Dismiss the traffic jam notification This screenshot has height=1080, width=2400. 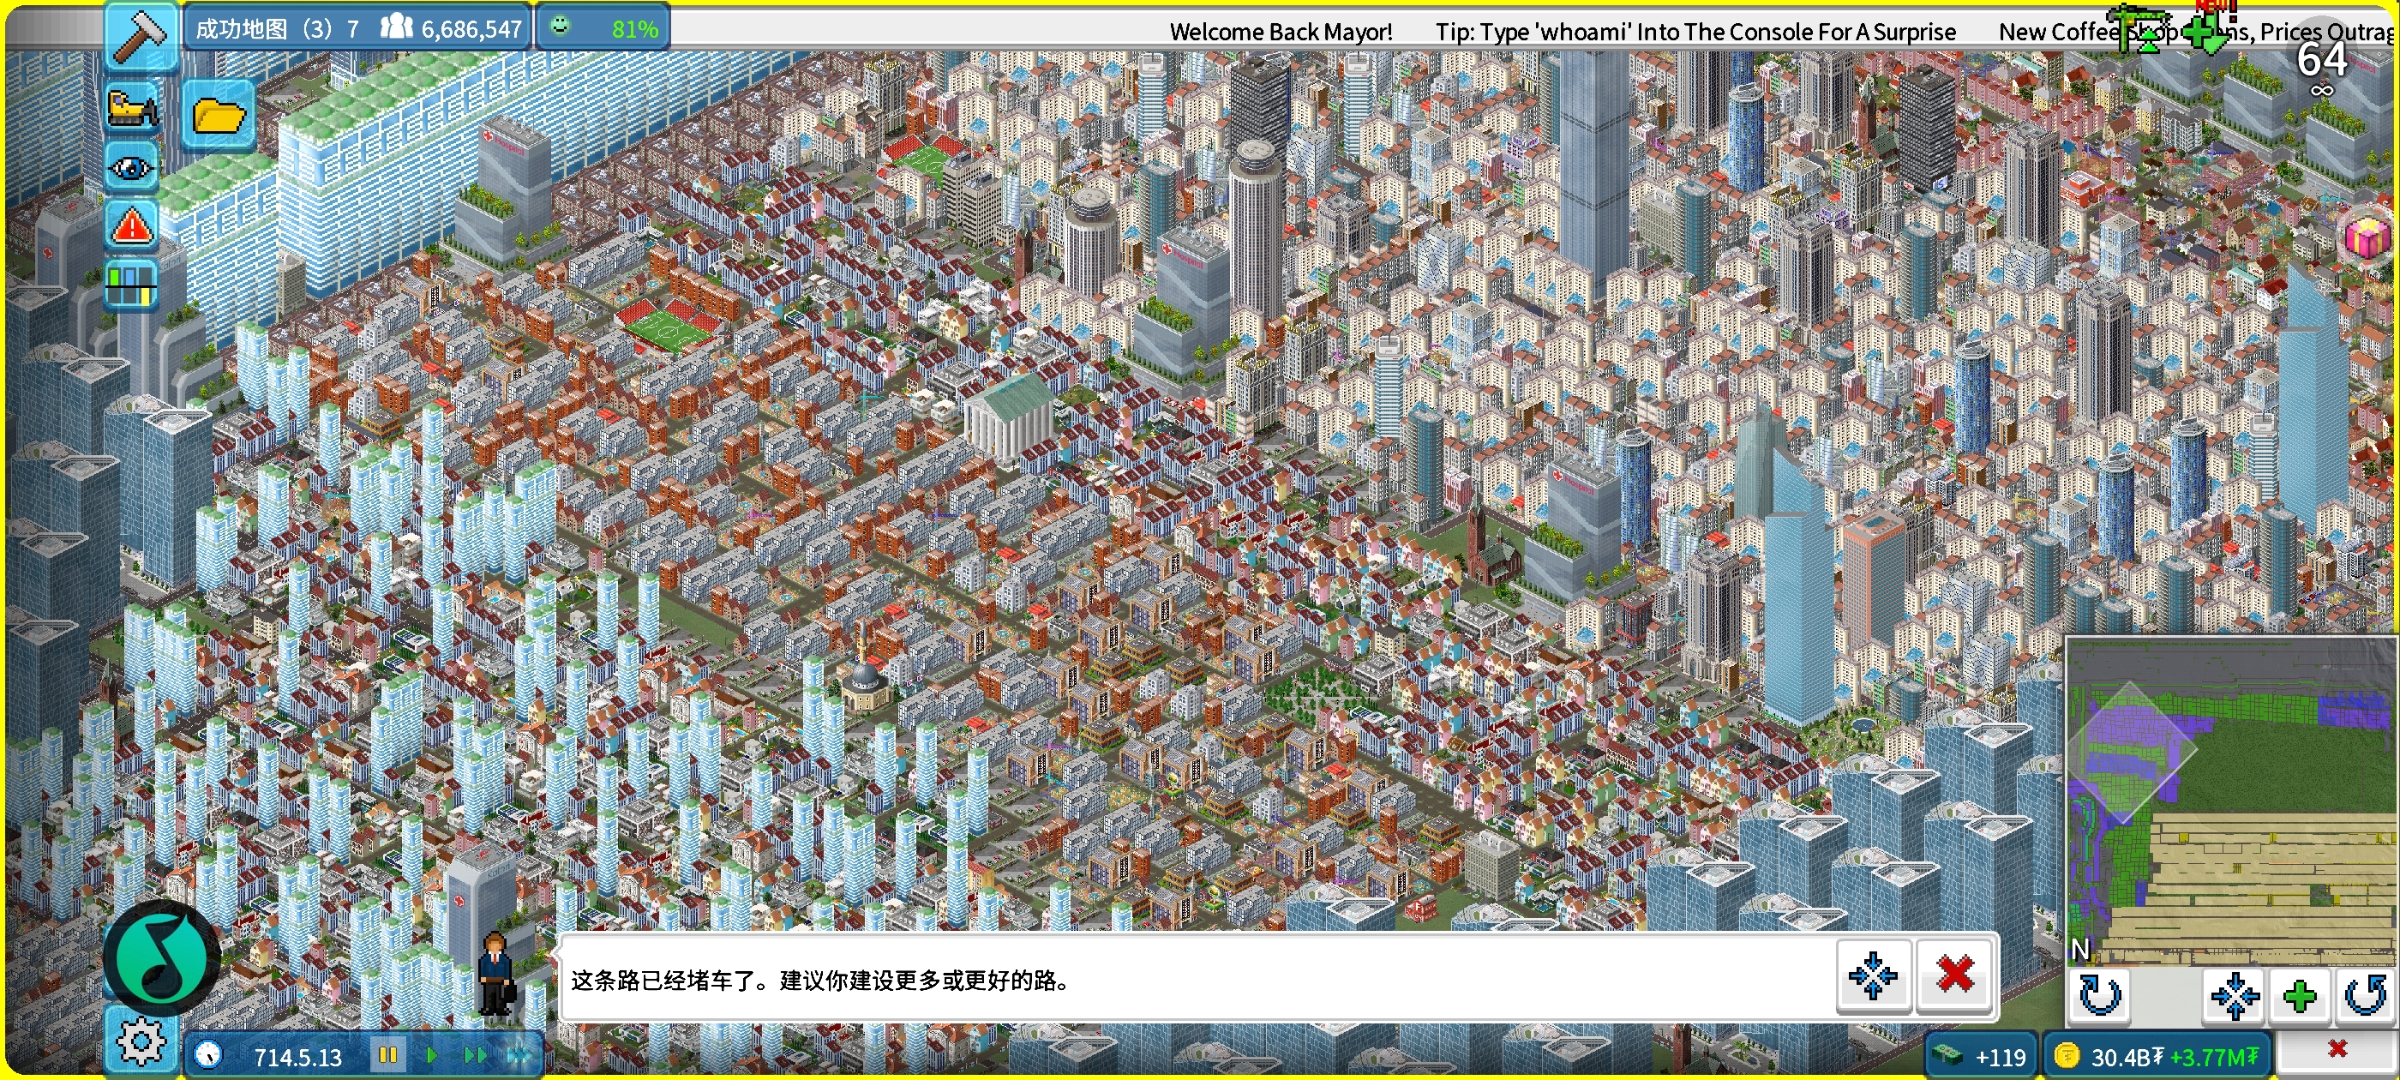(1955, 975)
